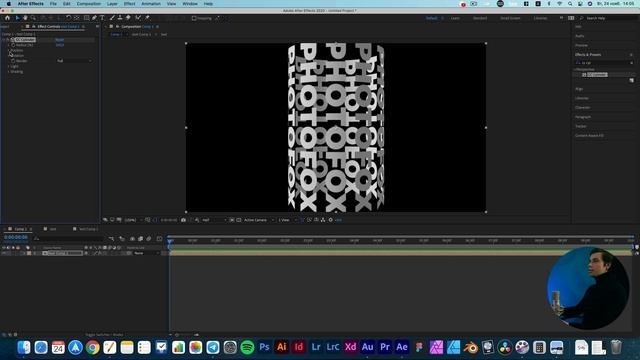Open the Composition menu
The image size is (640, 360).
89,4
